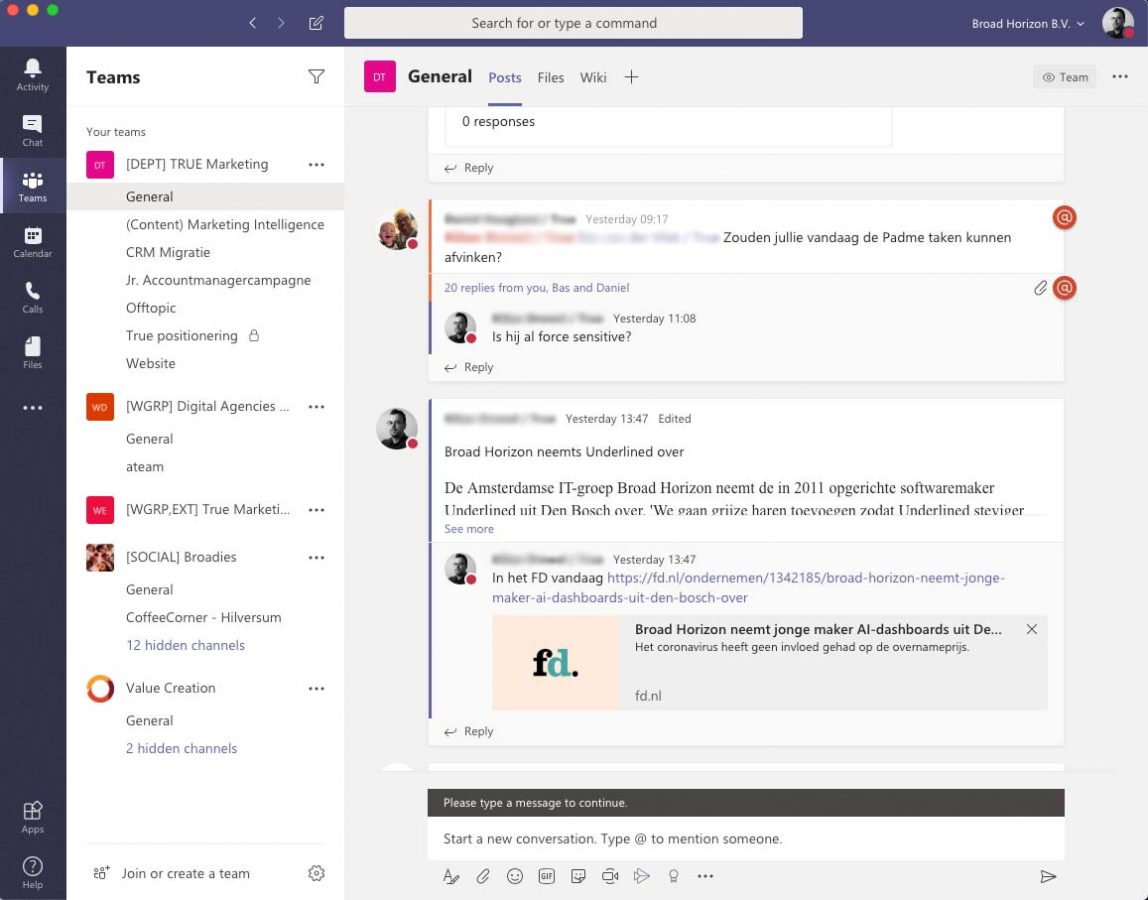Open the Calls phone icon

click(32, 297)
